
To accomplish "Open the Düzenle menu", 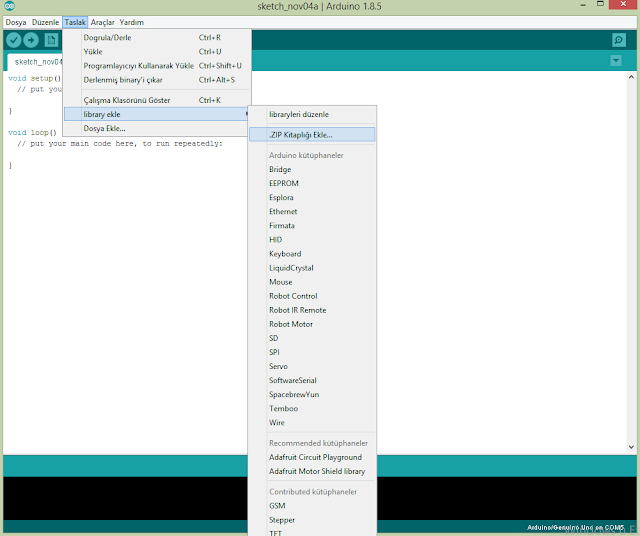I will point(45,22).
